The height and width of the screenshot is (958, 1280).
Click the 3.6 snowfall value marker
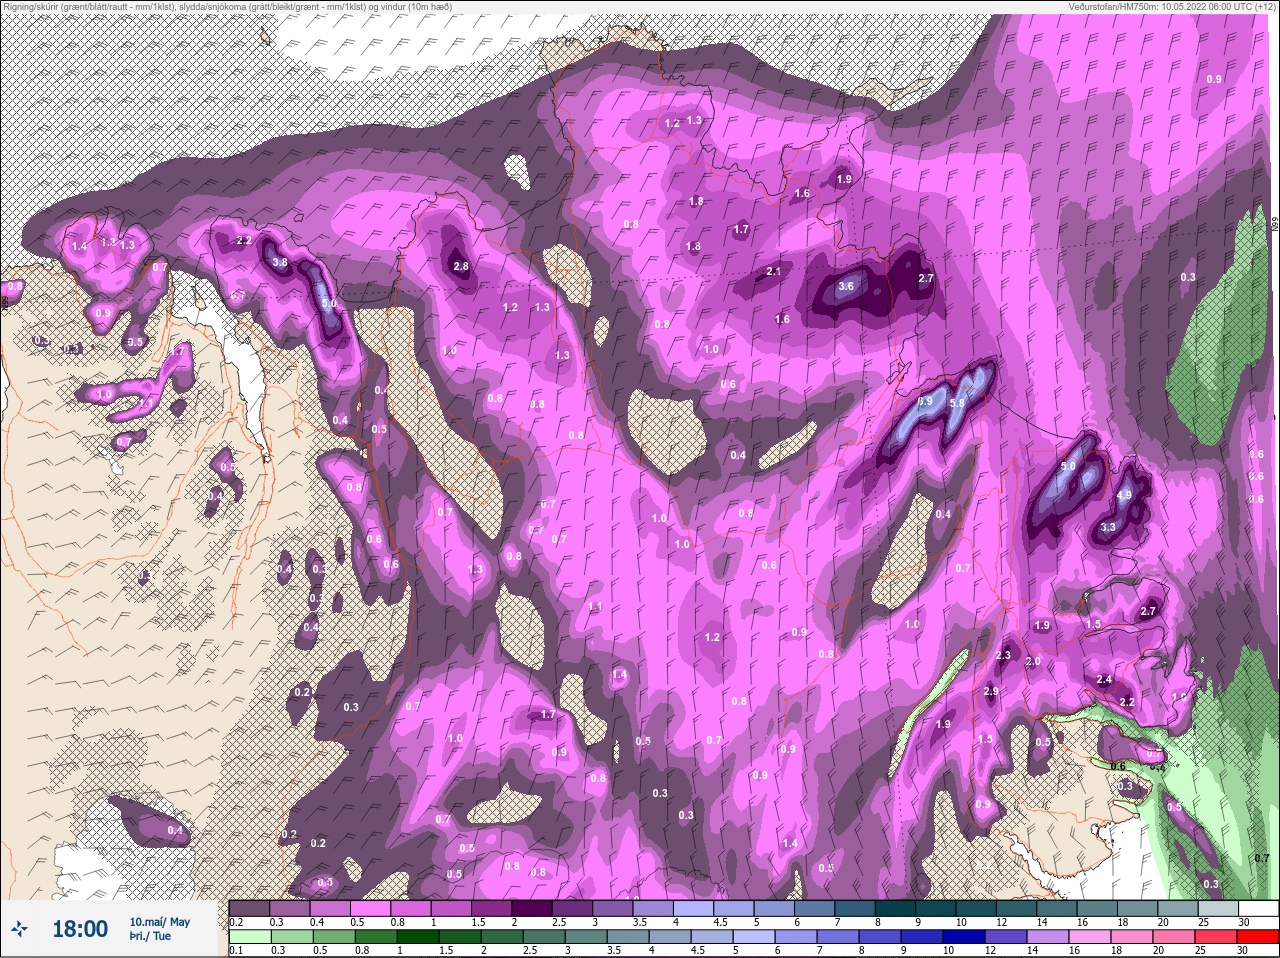846,286
